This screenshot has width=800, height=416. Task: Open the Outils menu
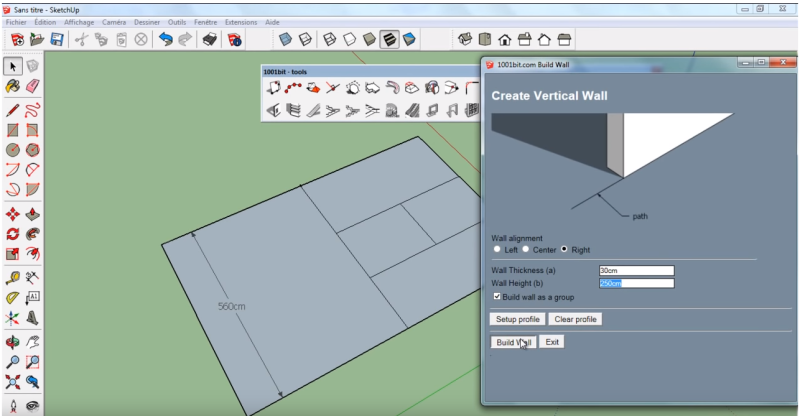coord(177,22)
